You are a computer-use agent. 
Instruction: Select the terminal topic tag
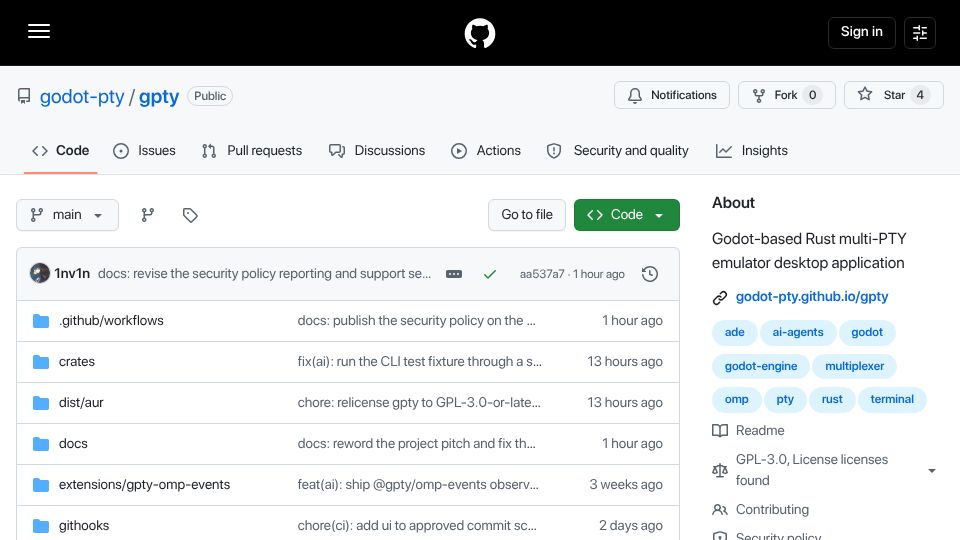tap(892, 399)
